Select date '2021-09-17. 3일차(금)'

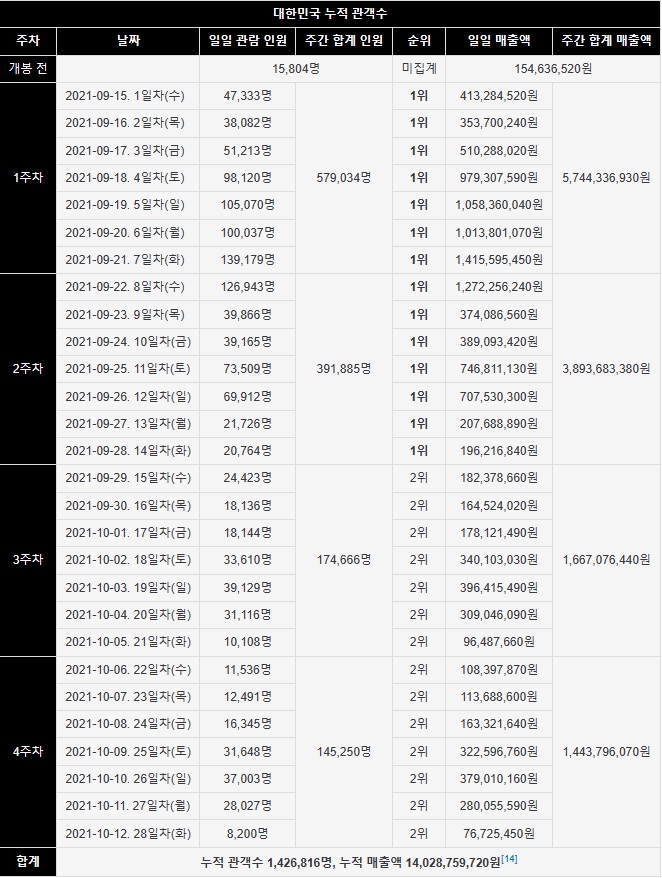pyautogui.click(x=125, y=151)
